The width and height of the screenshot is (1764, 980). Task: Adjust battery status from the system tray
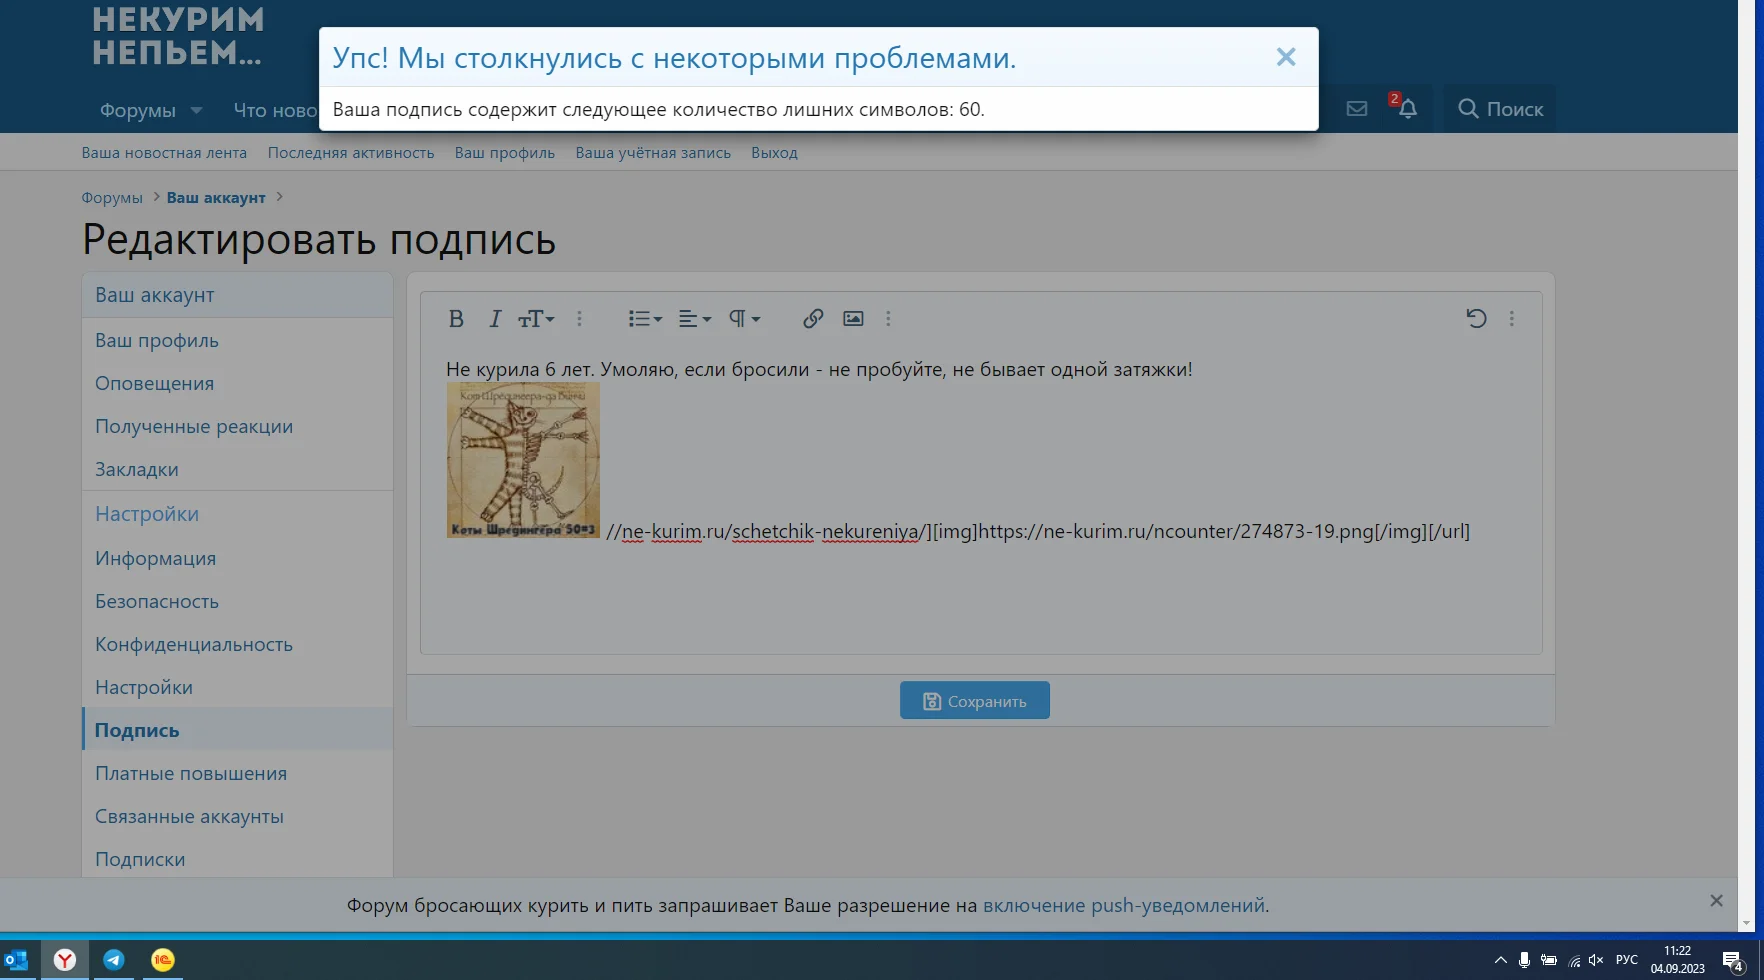[x=1551, y=959]
